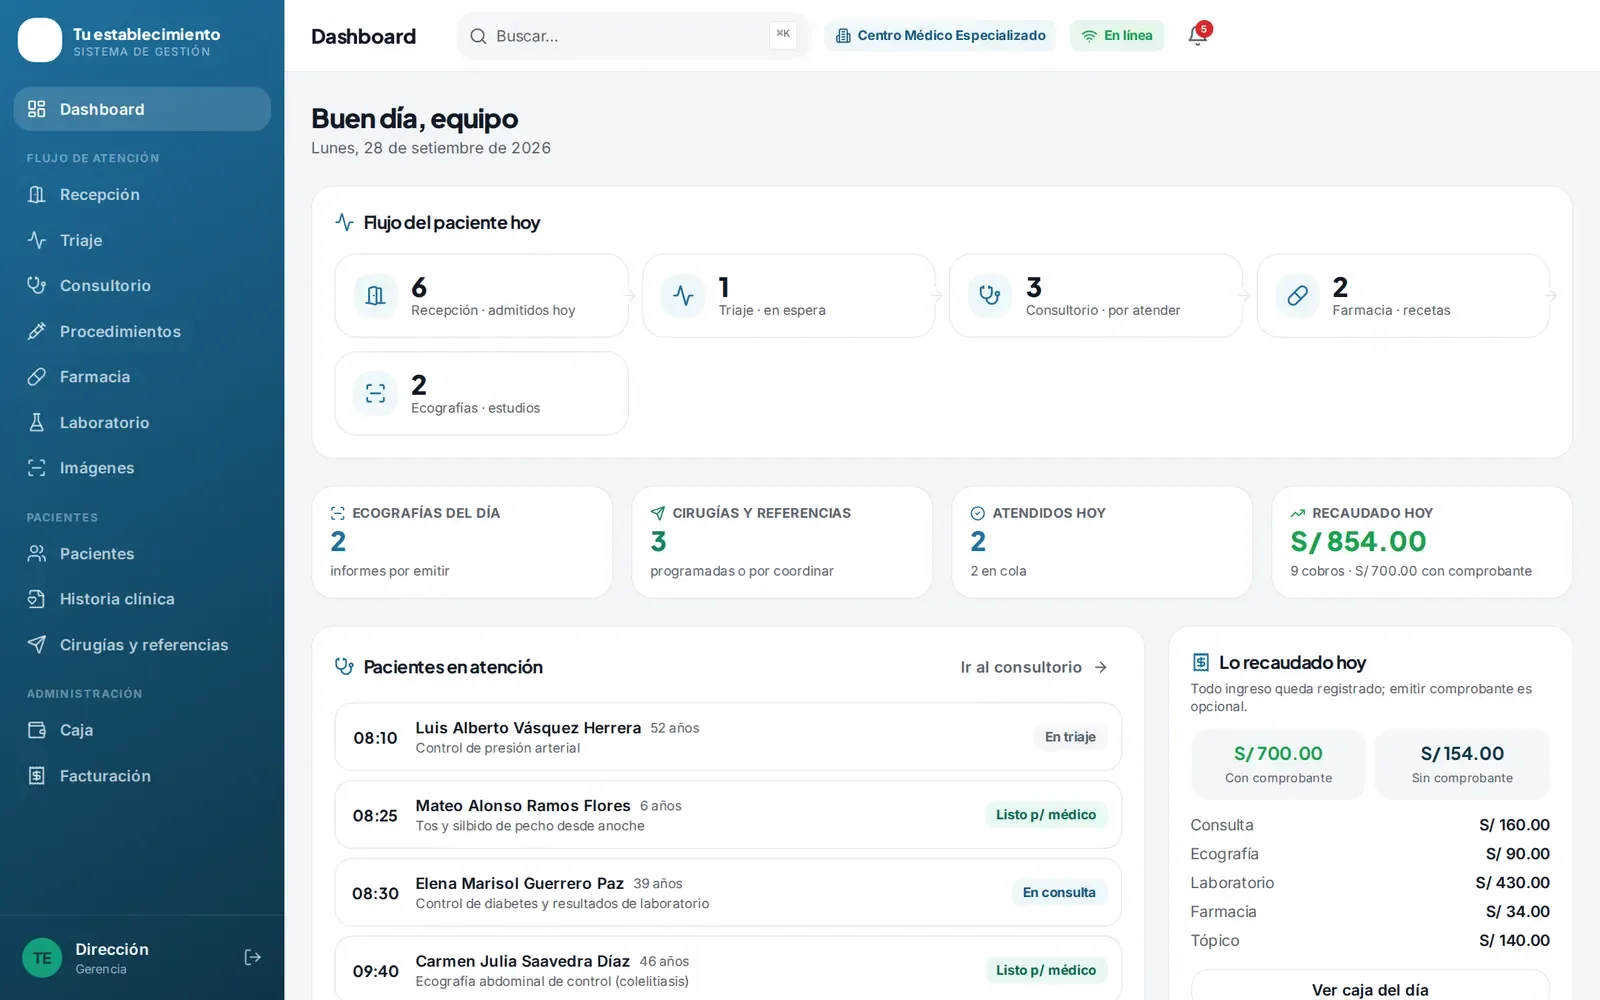
Task: Click the Lo recaudado hoy receipt icon
Action: pyautogui.click(x=1201, y=662)
